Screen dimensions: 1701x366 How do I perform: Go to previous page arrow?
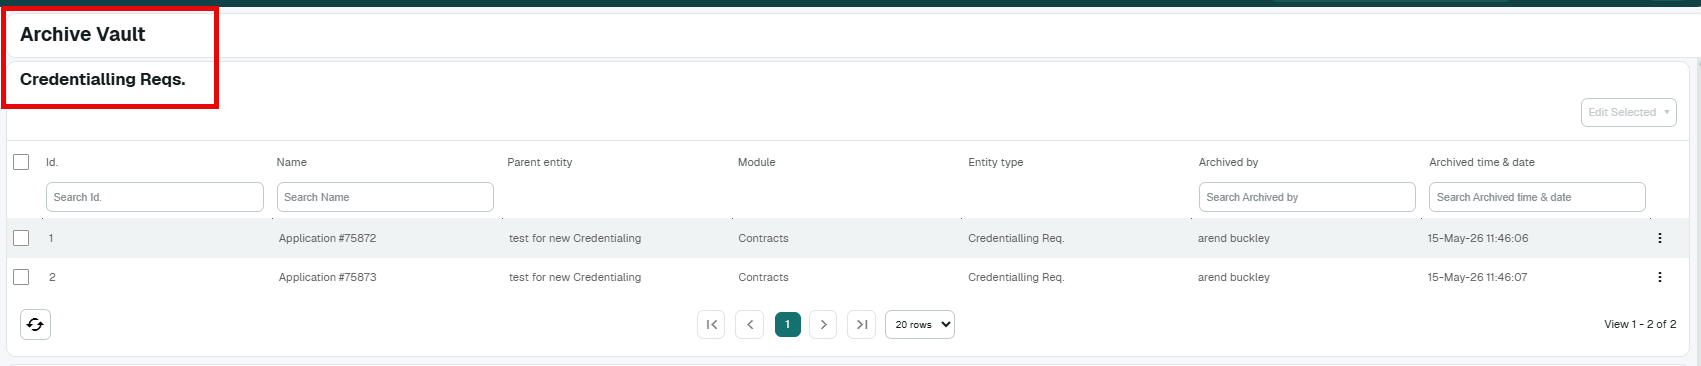pos(750,325)
